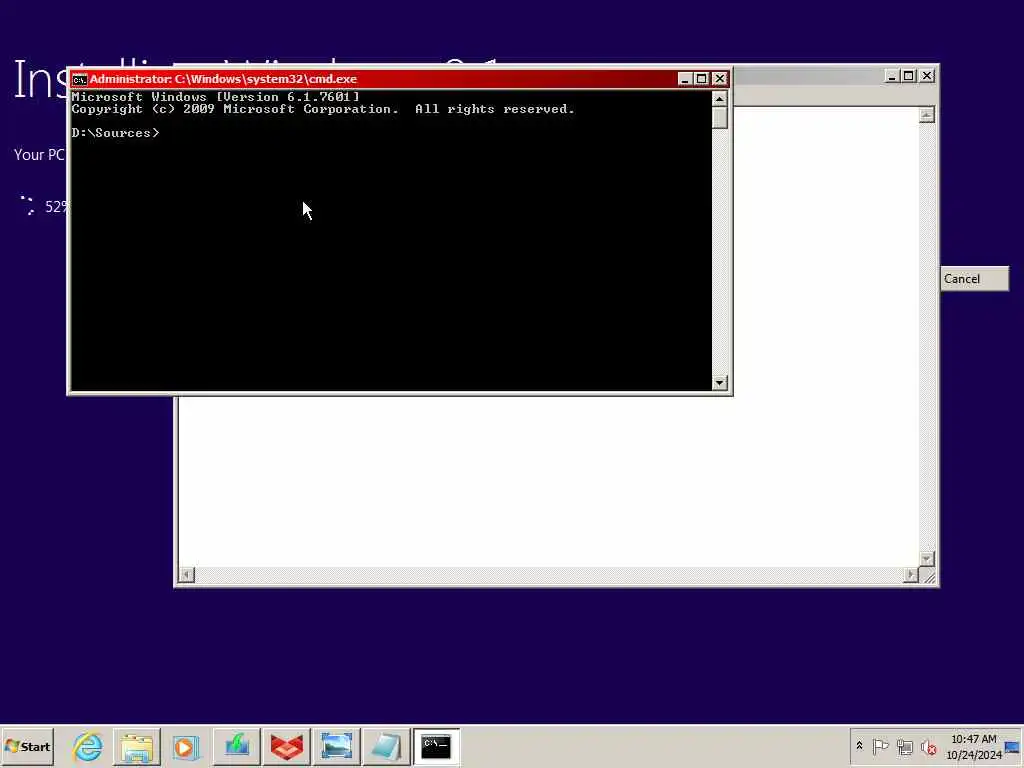Viewport: 1024px width, 768px height.
Task: Click the background window's resize grip
Action: point(927,575)
